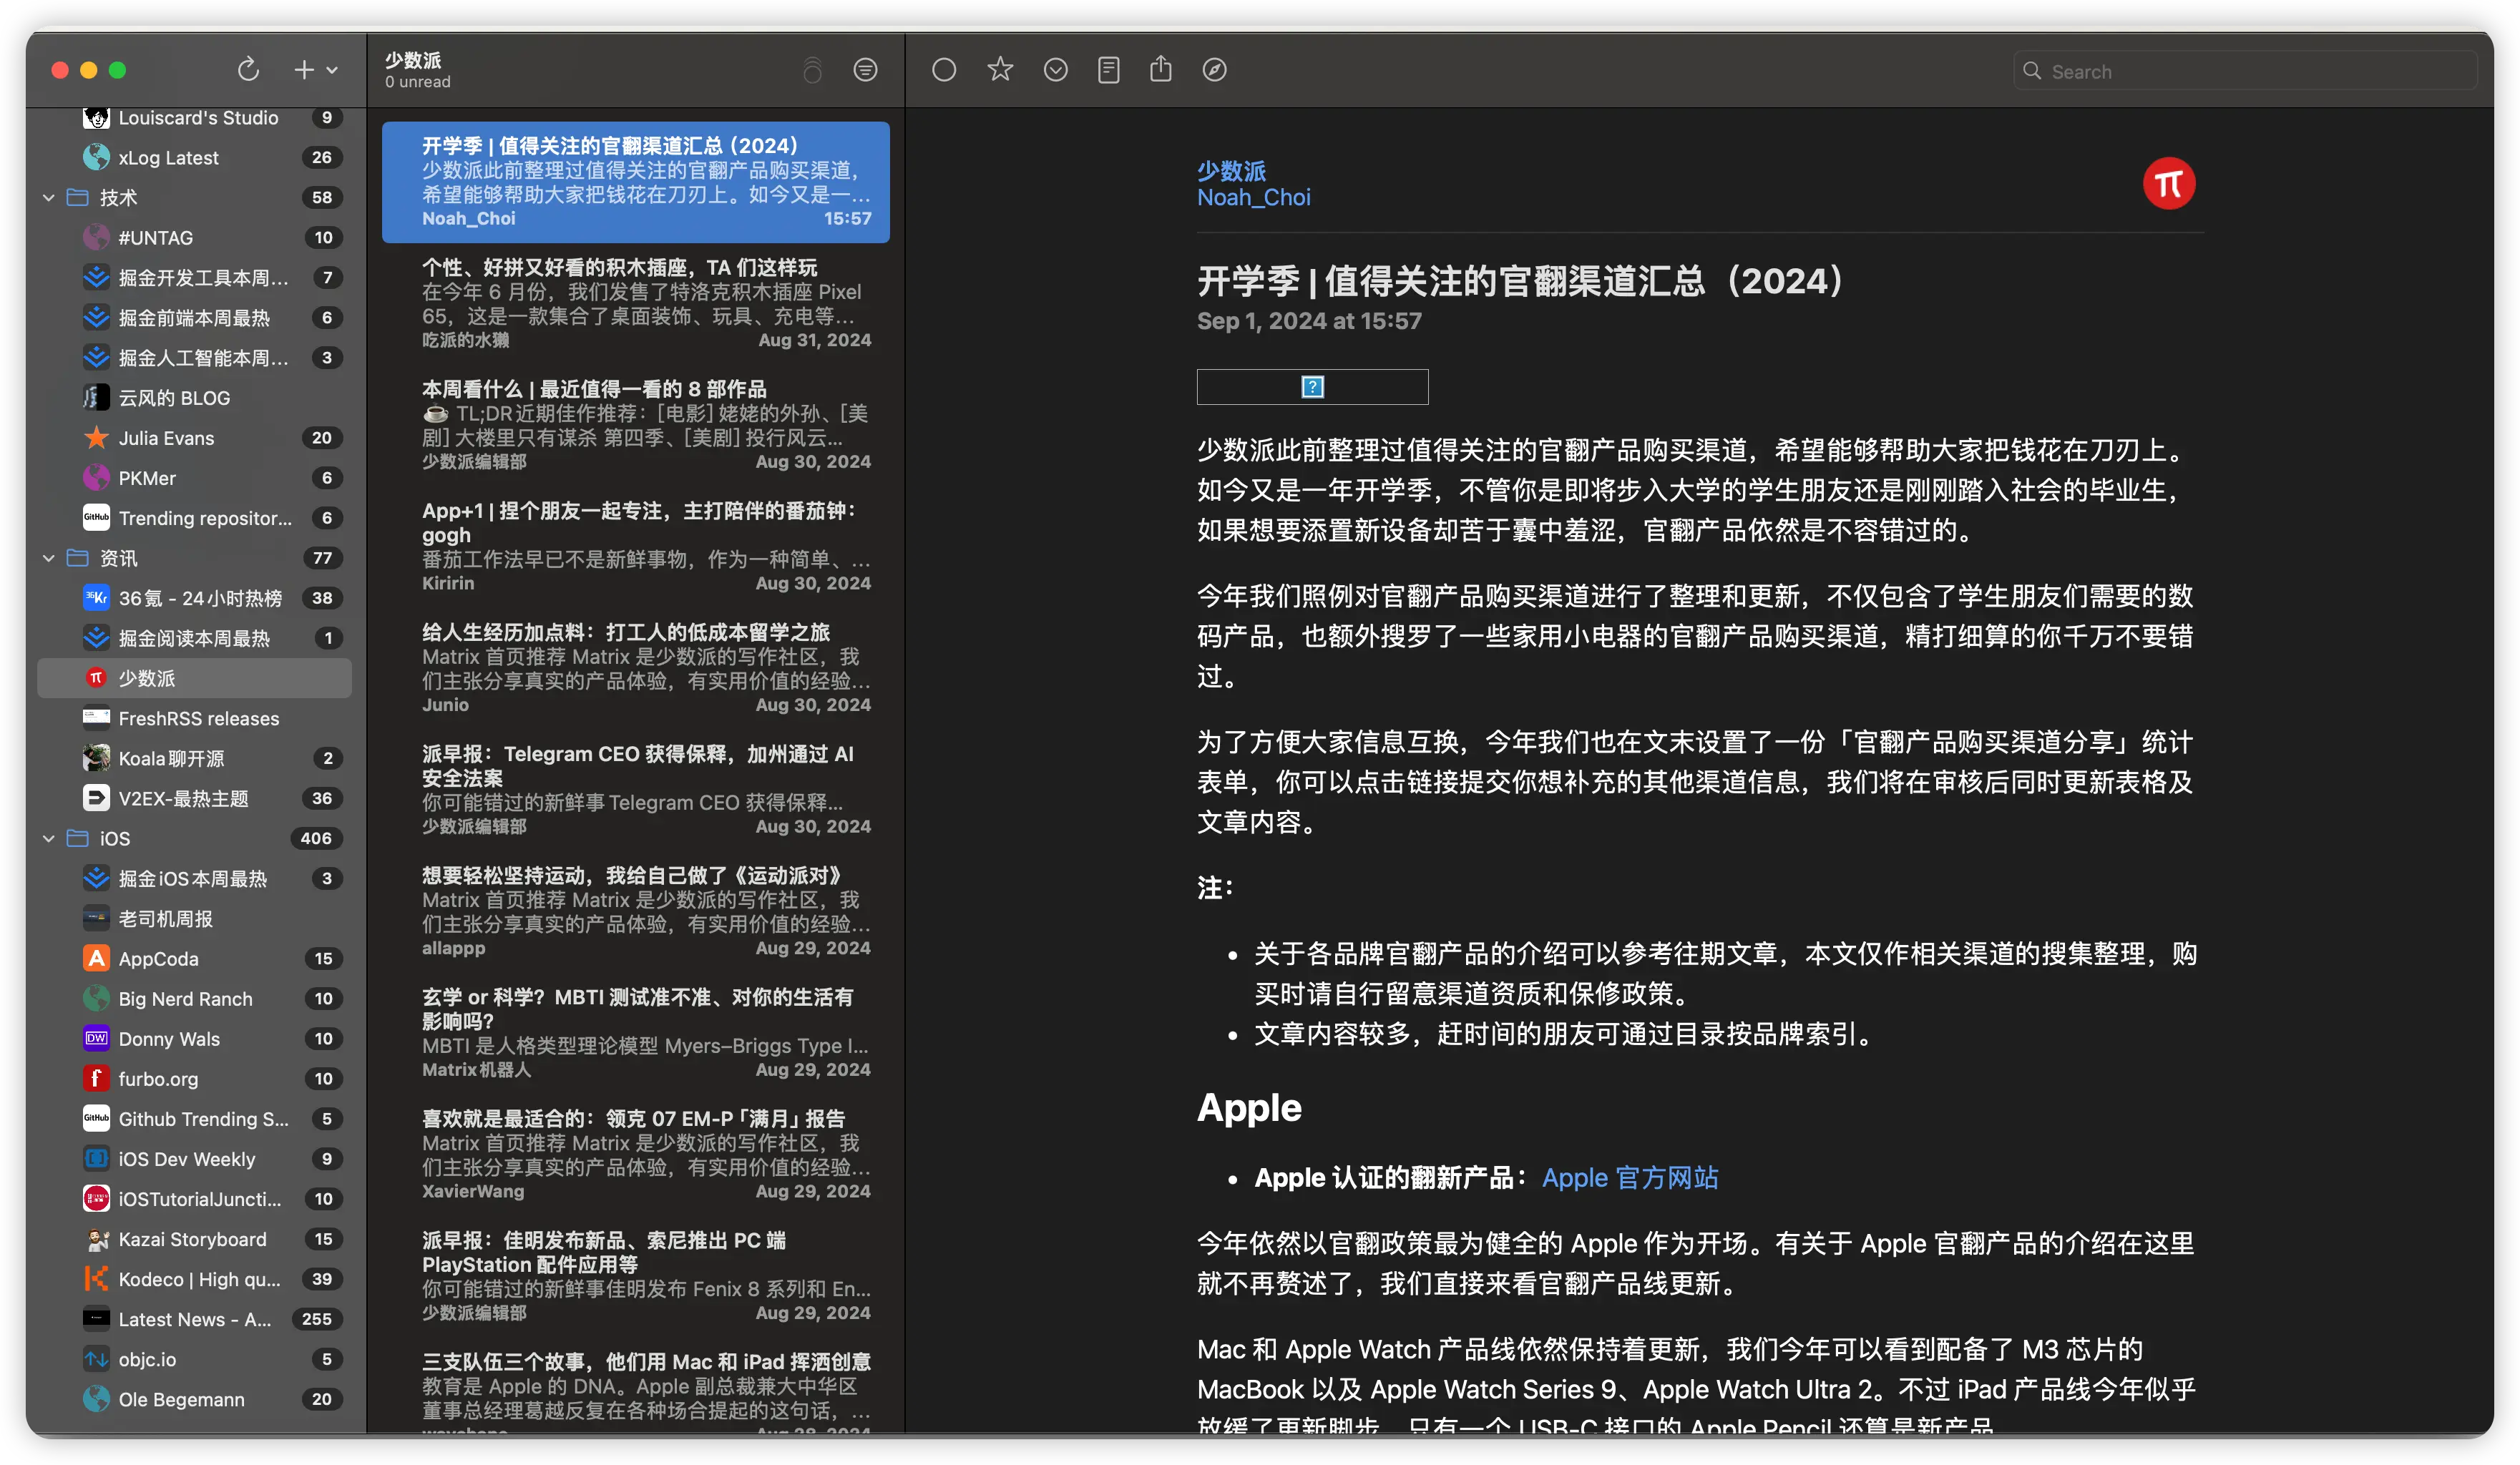Image resolution: width=2520 pixels, height=1465 pixels.
Task: Collapse the iOS folder
Action: pyautogui.click(x=48, y=838)
